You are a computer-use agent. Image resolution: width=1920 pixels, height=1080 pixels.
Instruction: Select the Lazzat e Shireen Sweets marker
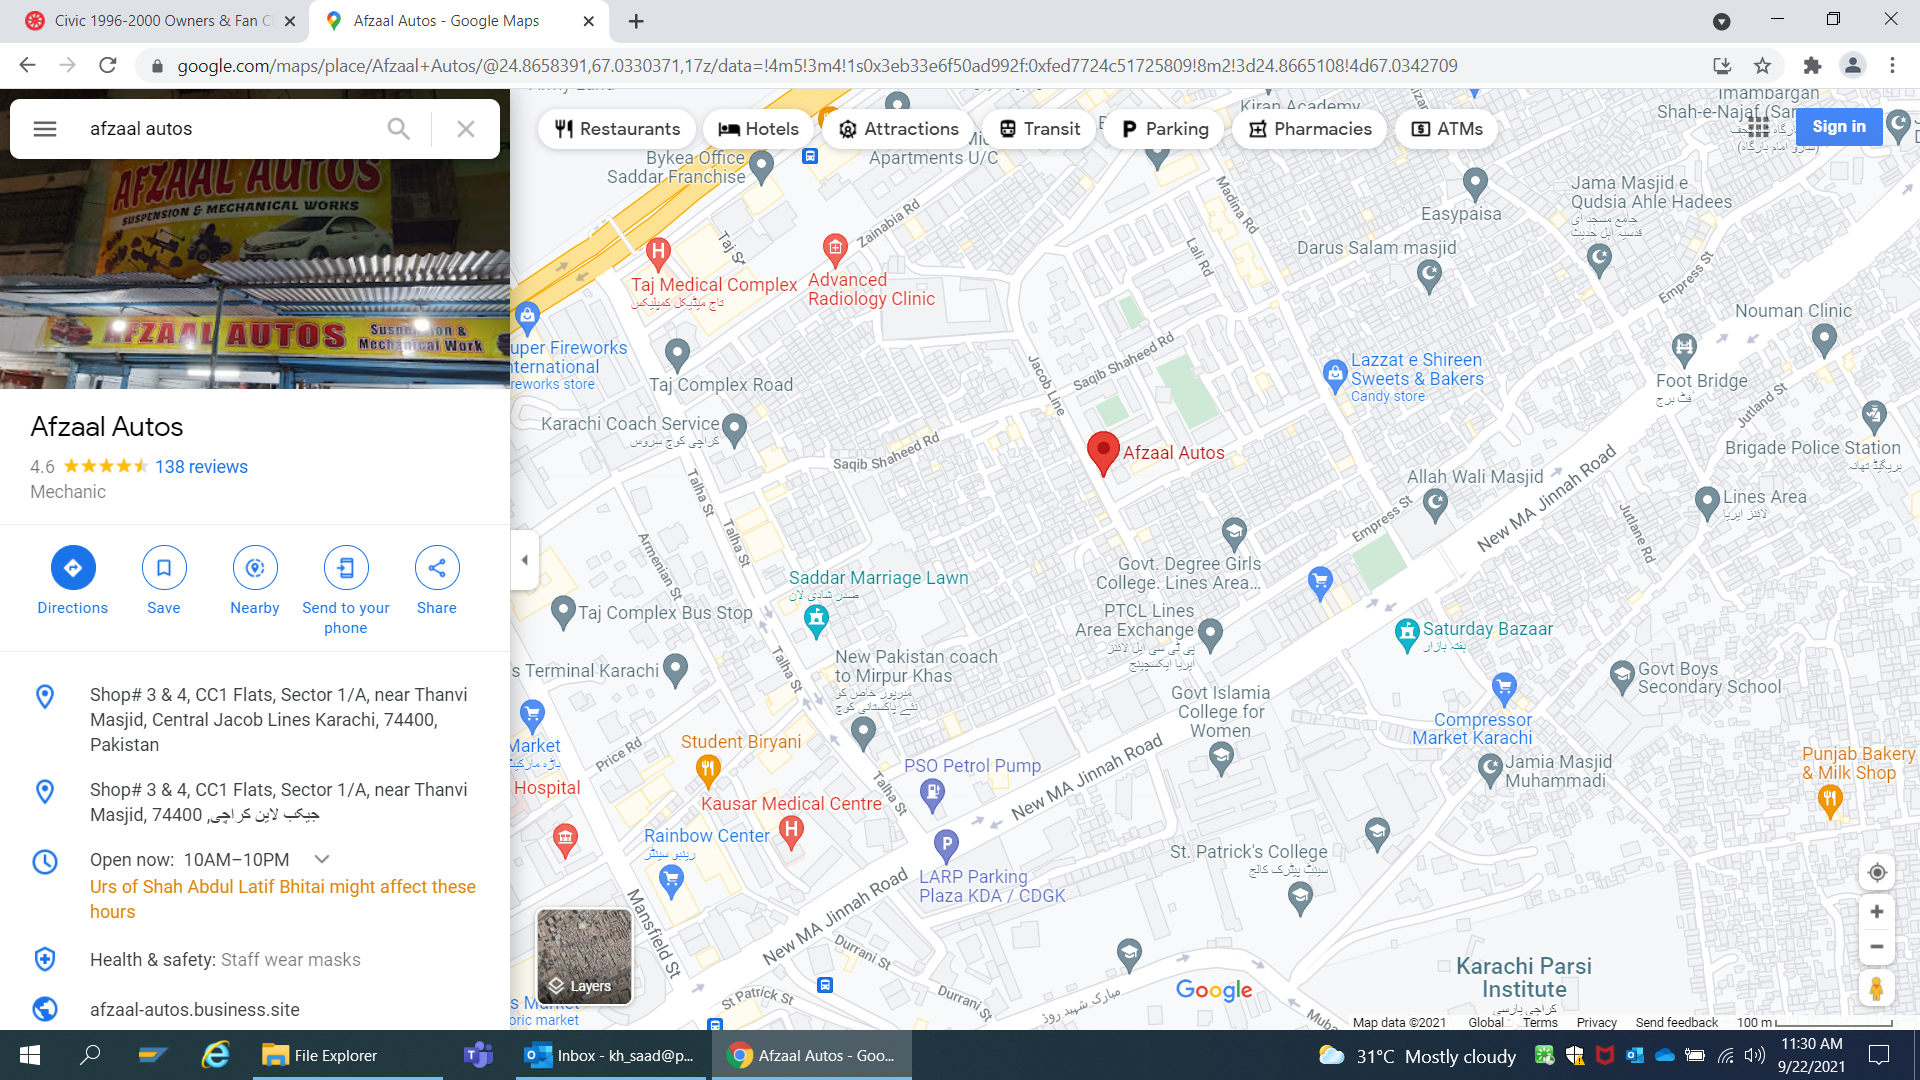[x=1335, y=376]
